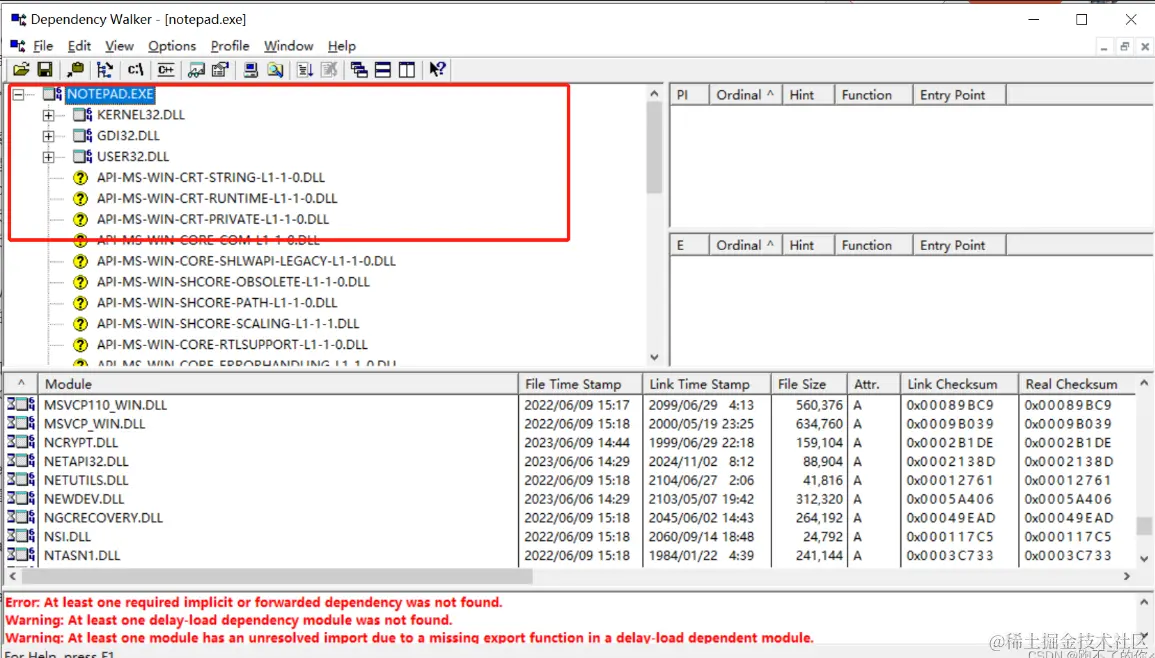Sort by Real Checksum column header
The width and height of the screenshot is (1155, 658).
pos(1078,384)
